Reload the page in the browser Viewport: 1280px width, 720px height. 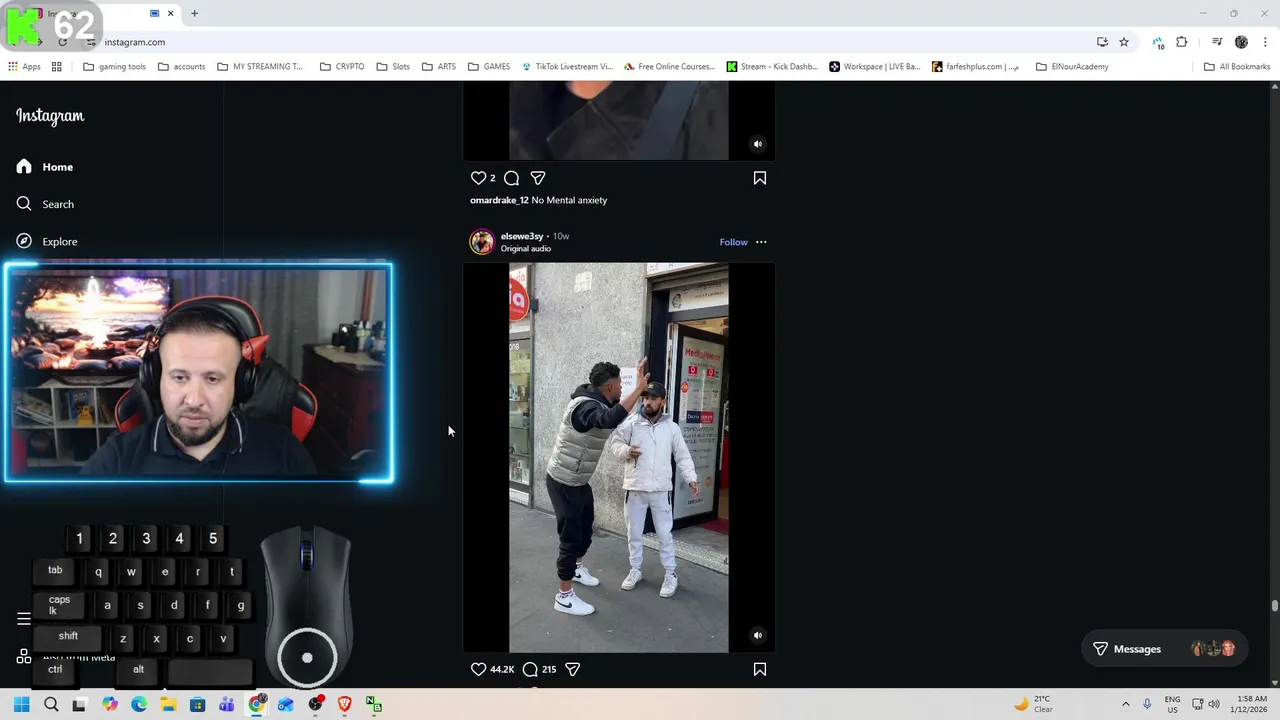pos(62,42)
